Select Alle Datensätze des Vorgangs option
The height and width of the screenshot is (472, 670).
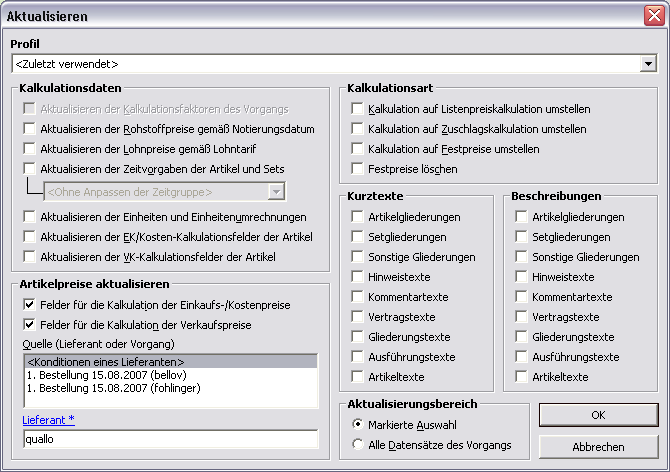click(357, 444)
